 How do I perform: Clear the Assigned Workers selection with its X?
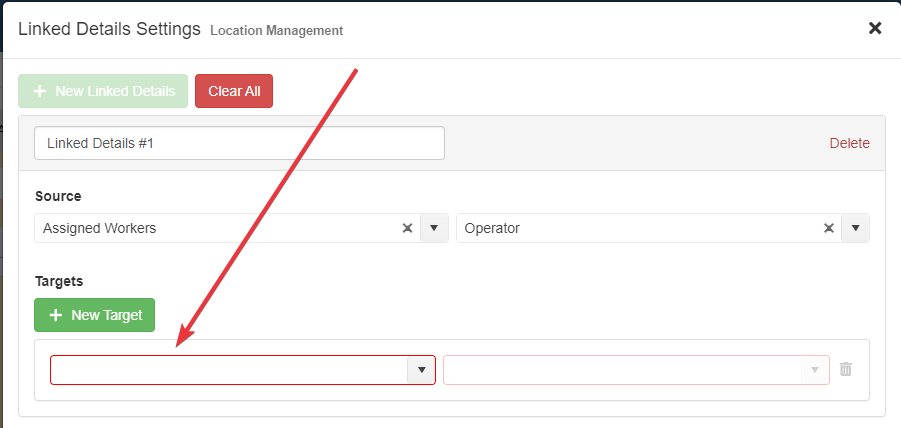[407, 228]
